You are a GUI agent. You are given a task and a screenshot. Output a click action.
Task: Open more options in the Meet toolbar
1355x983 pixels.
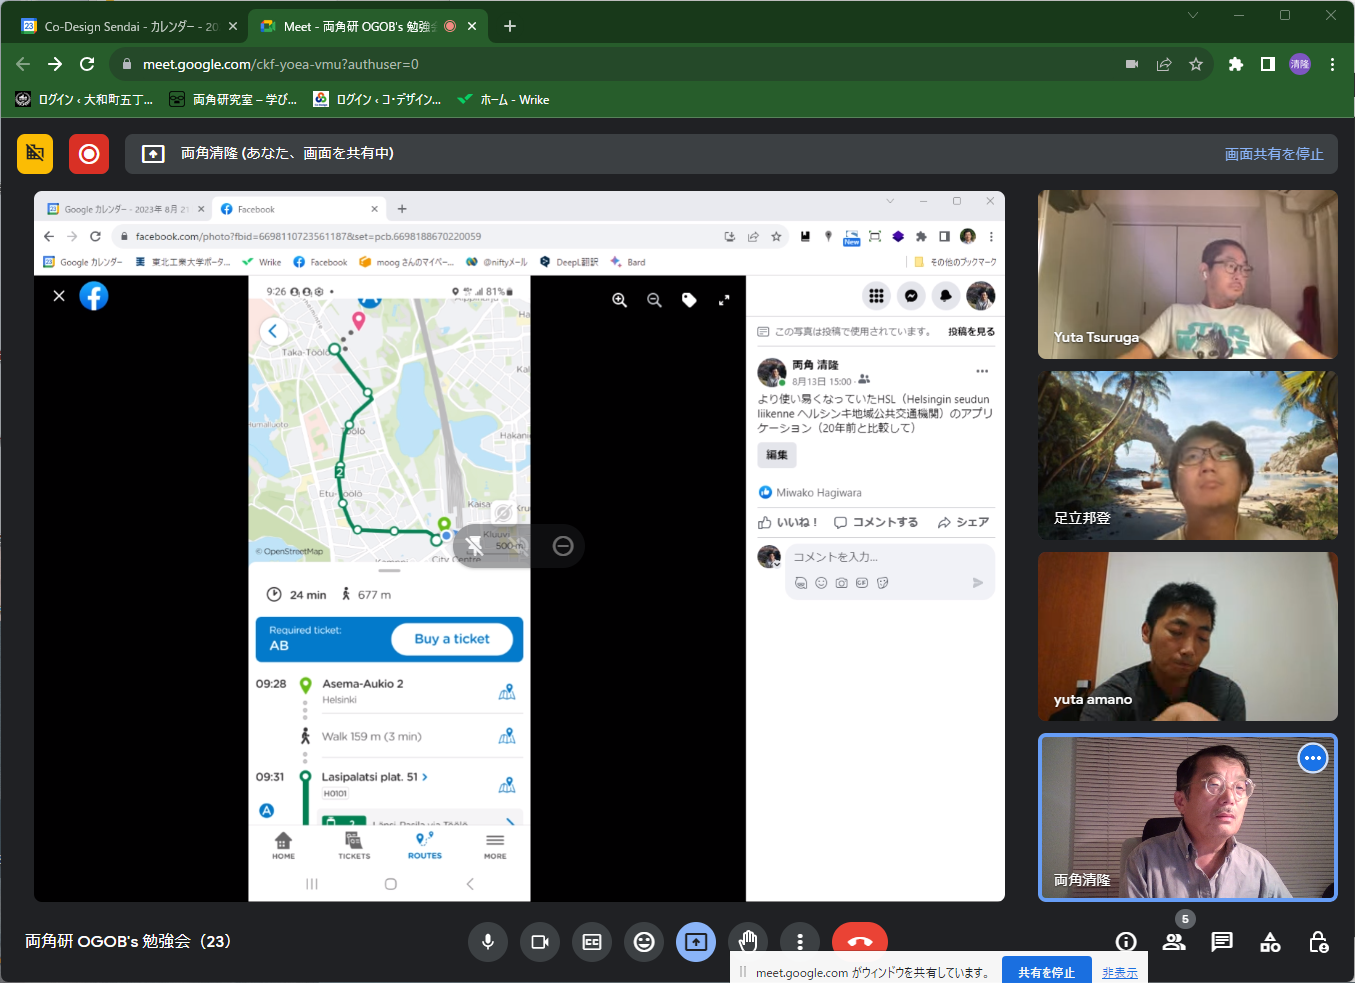(x=800, y=942)
